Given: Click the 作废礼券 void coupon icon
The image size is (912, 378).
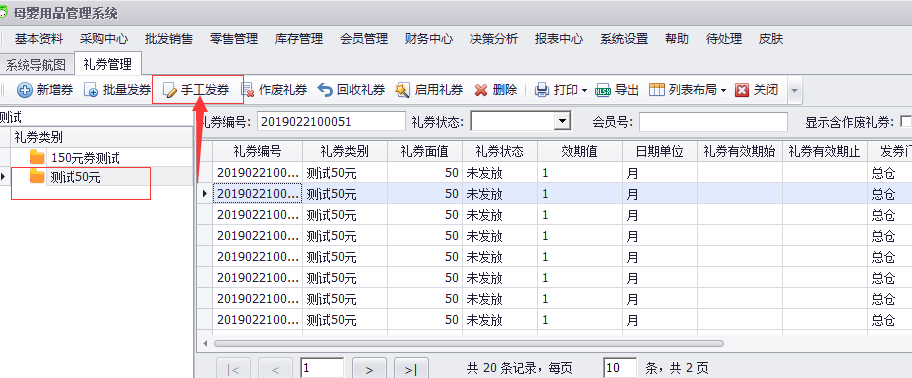Looking at the screenshot, I should click(x=248, y=90).
